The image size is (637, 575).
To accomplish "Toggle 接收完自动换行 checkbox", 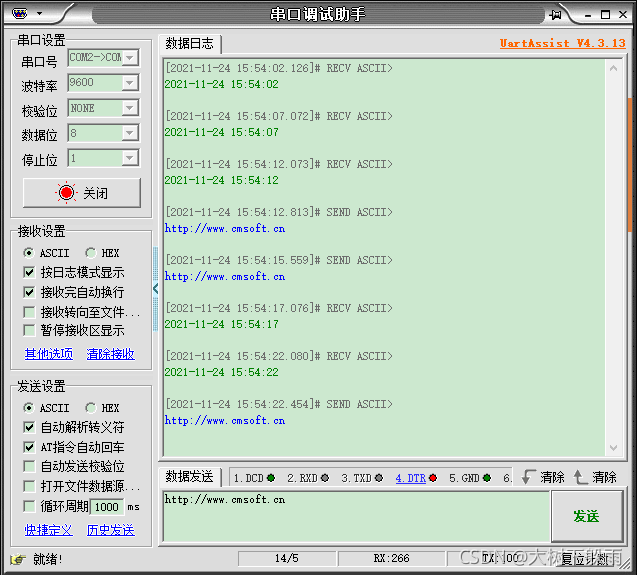I will coord(29,292).
